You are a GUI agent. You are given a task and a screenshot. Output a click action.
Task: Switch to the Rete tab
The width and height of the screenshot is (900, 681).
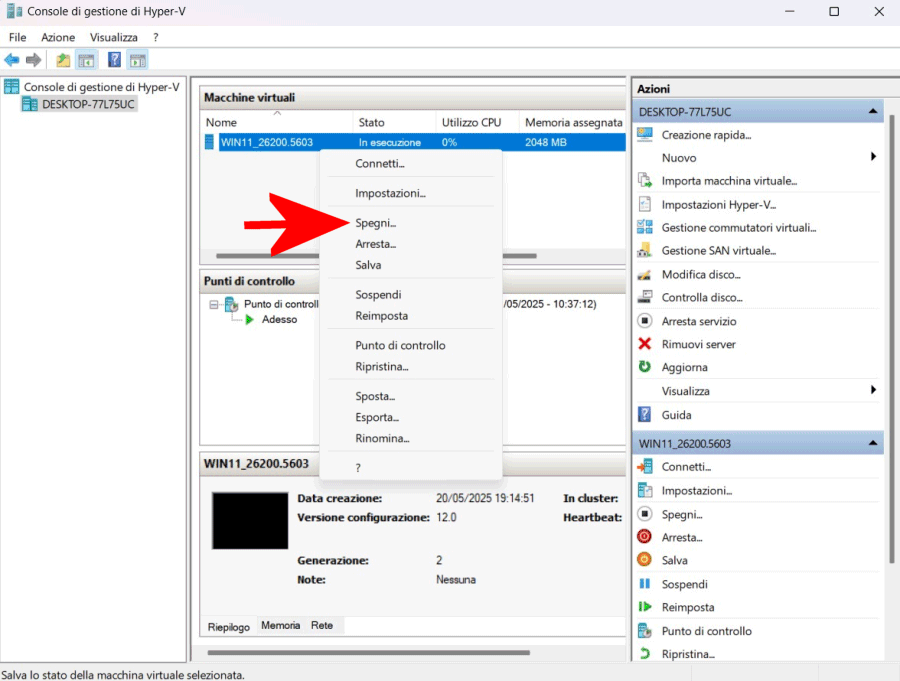pos(322,625)
